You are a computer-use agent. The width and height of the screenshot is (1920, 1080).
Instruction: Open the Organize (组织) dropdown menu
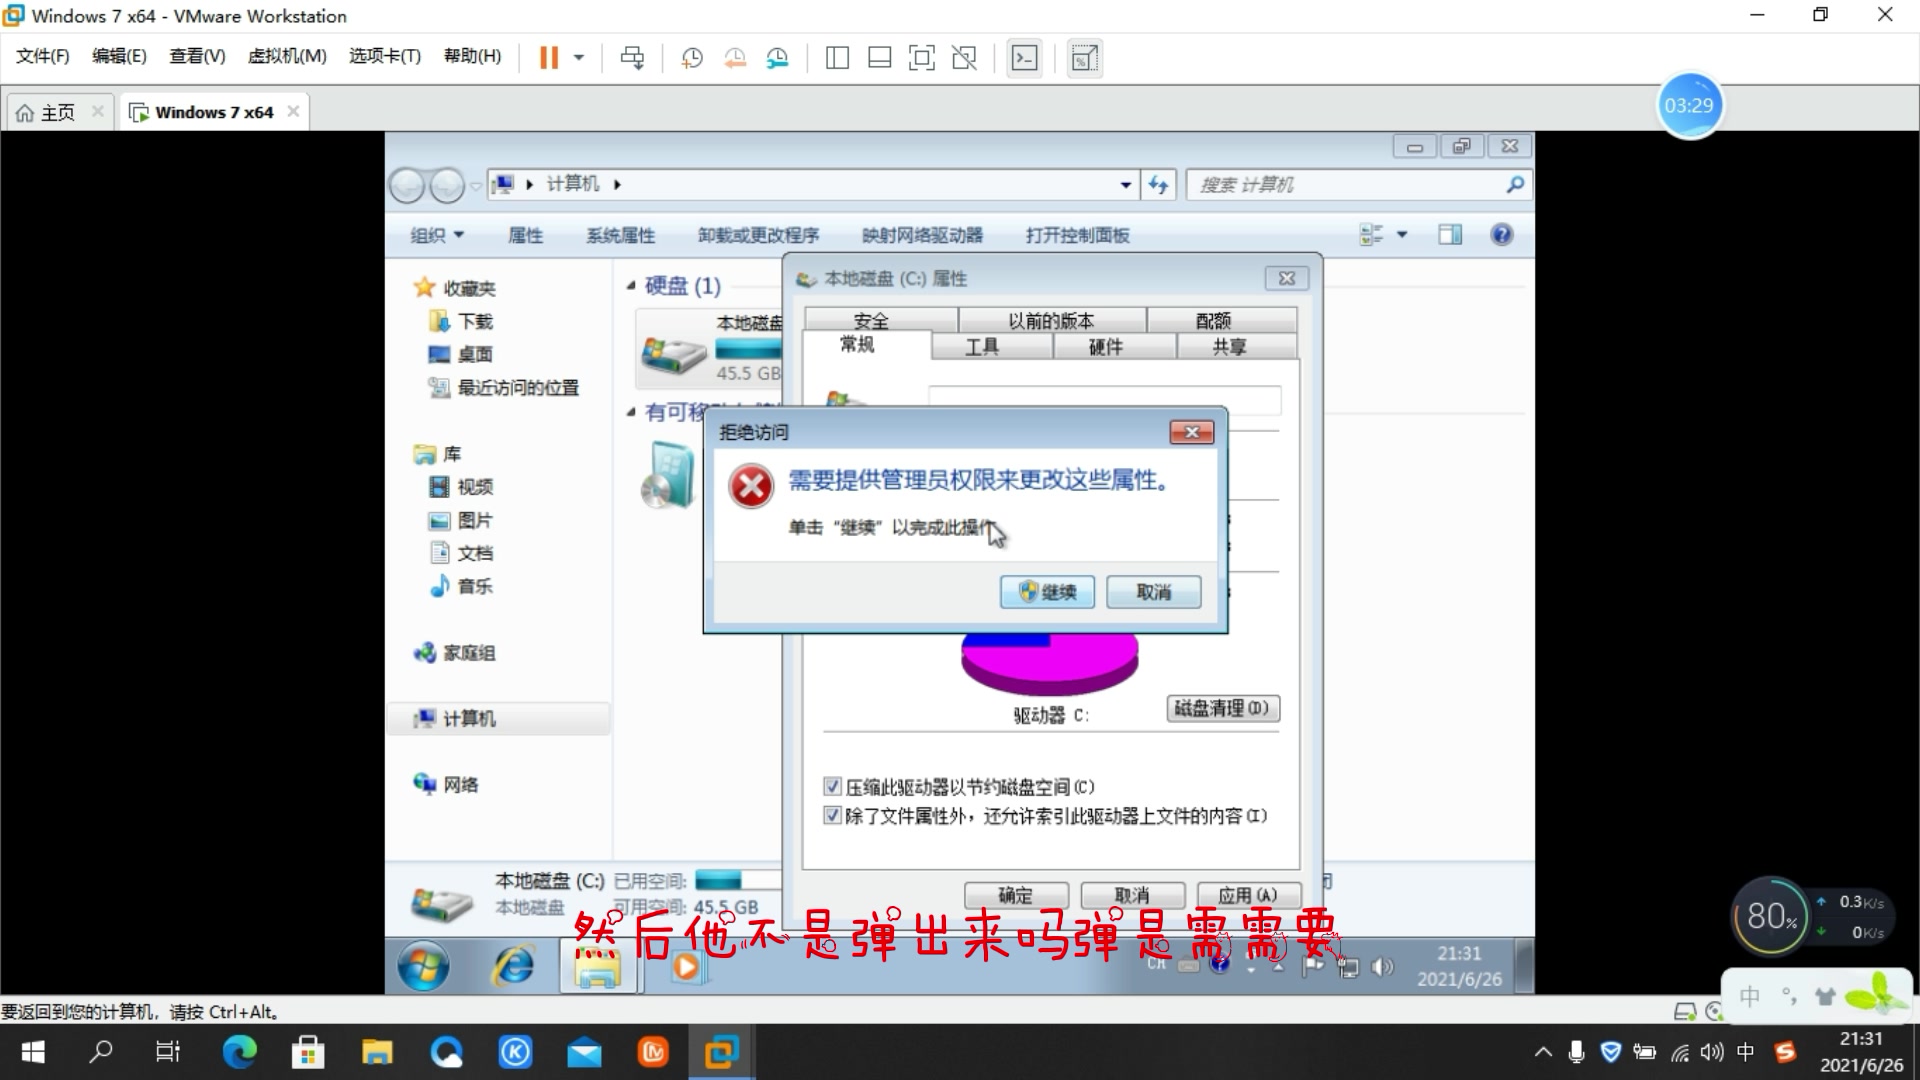click(437, 234)
